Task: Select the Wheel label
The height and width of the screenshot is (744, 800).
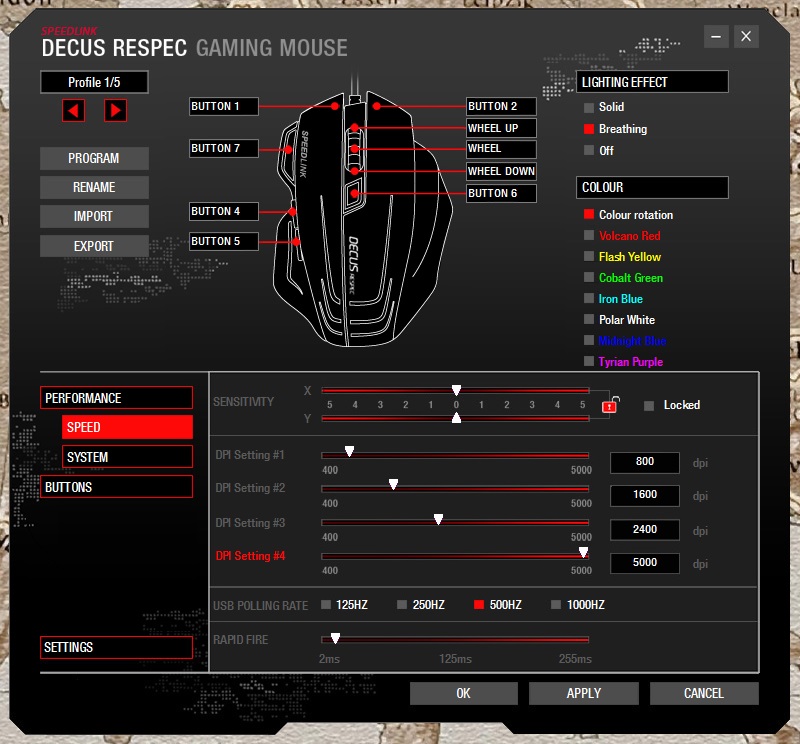Action: tap(501, 149)
